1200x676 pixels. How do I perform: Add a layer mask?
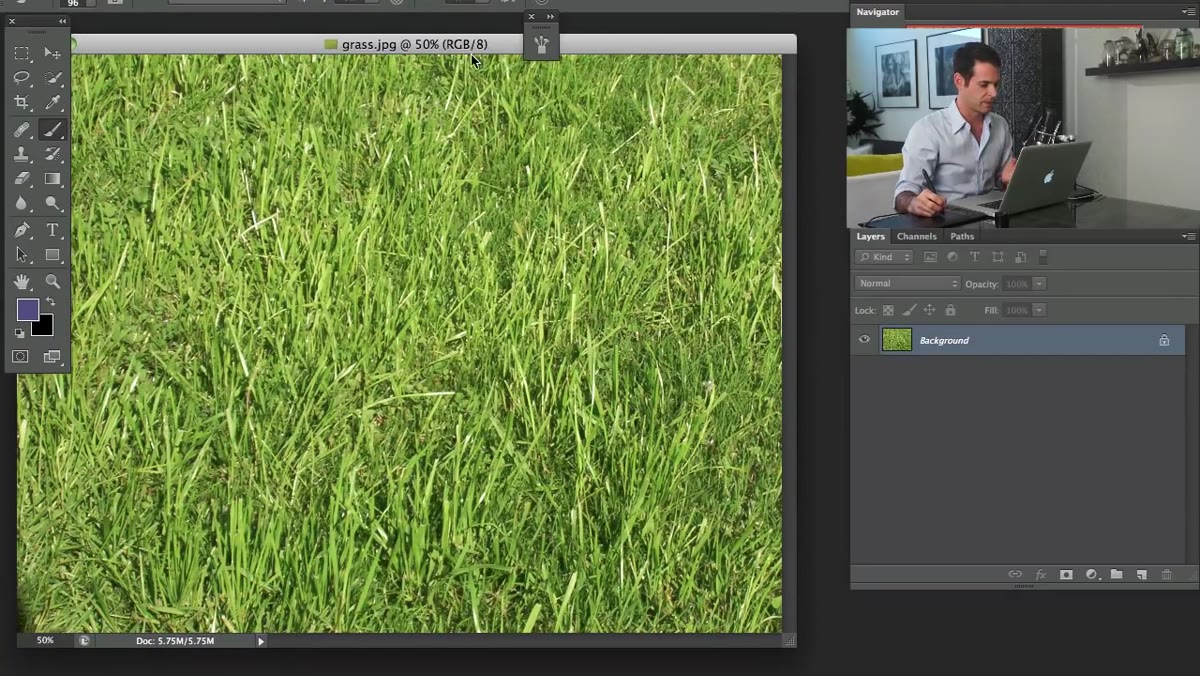tap(1066, 575)
